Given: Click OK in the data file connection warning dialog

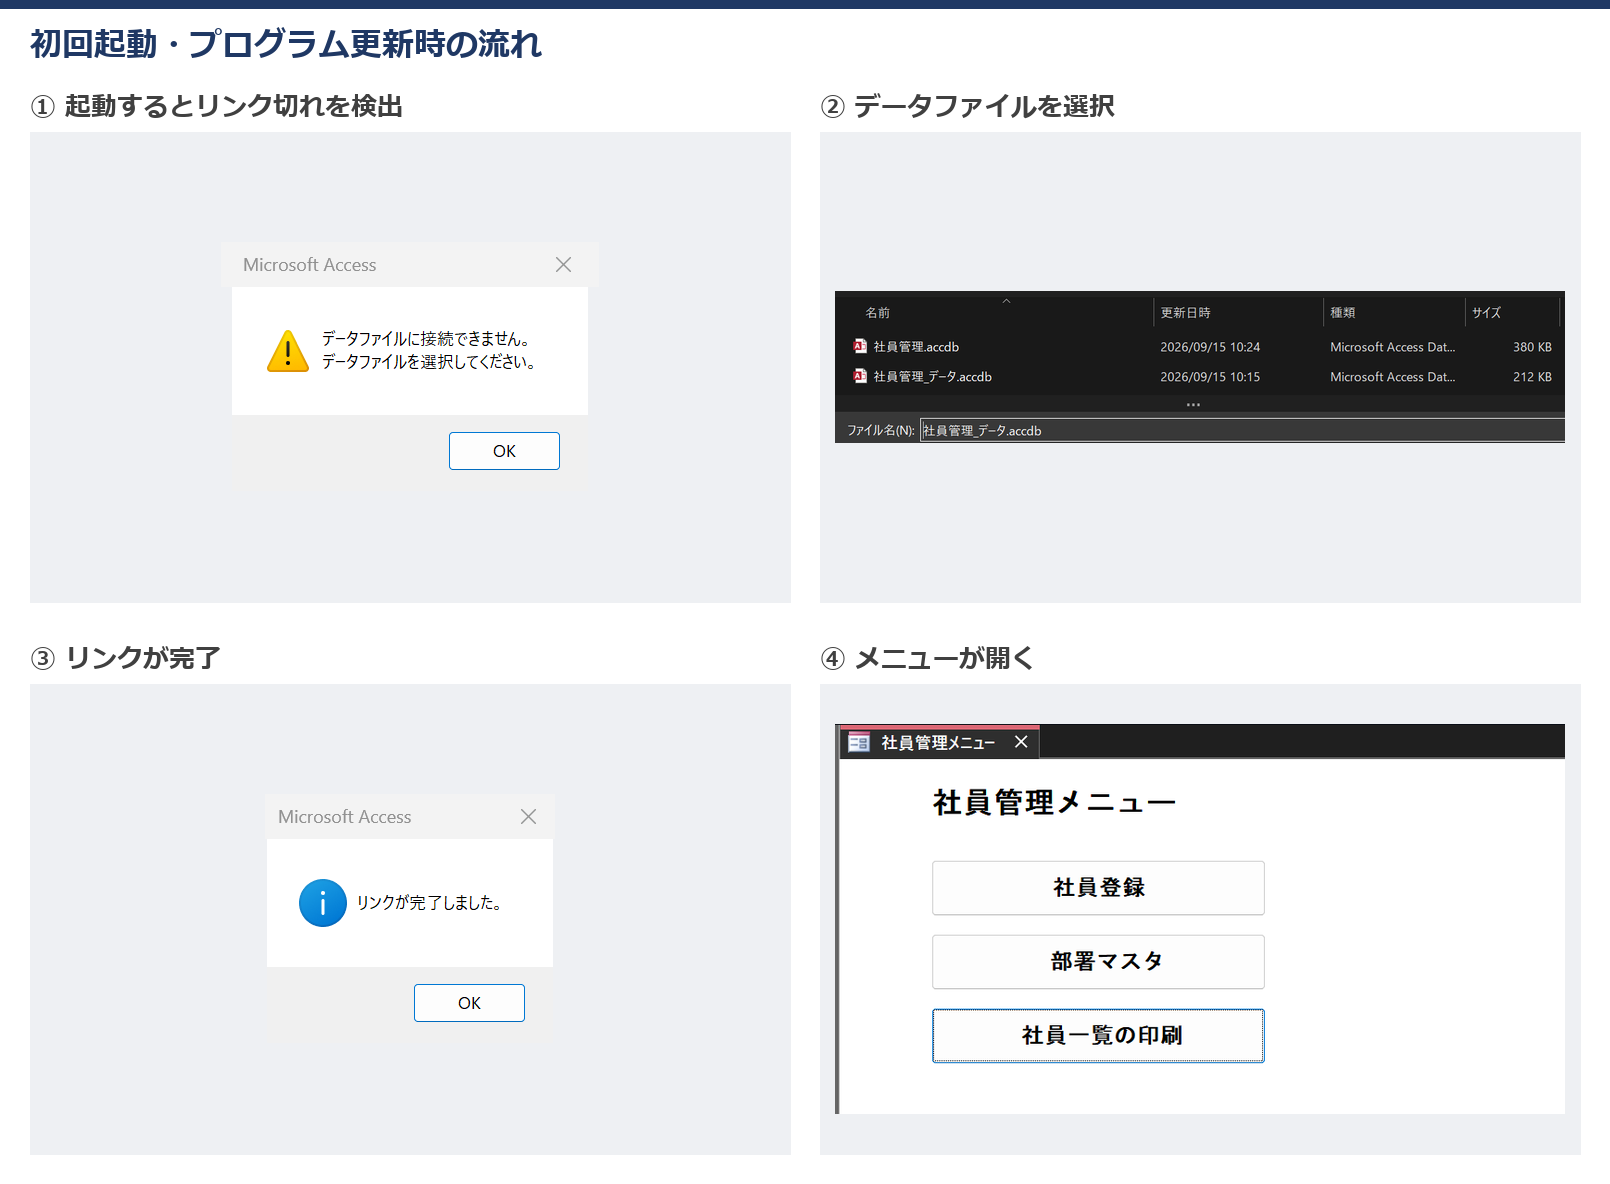Looking at the screenshot, I should click(504, 451).
